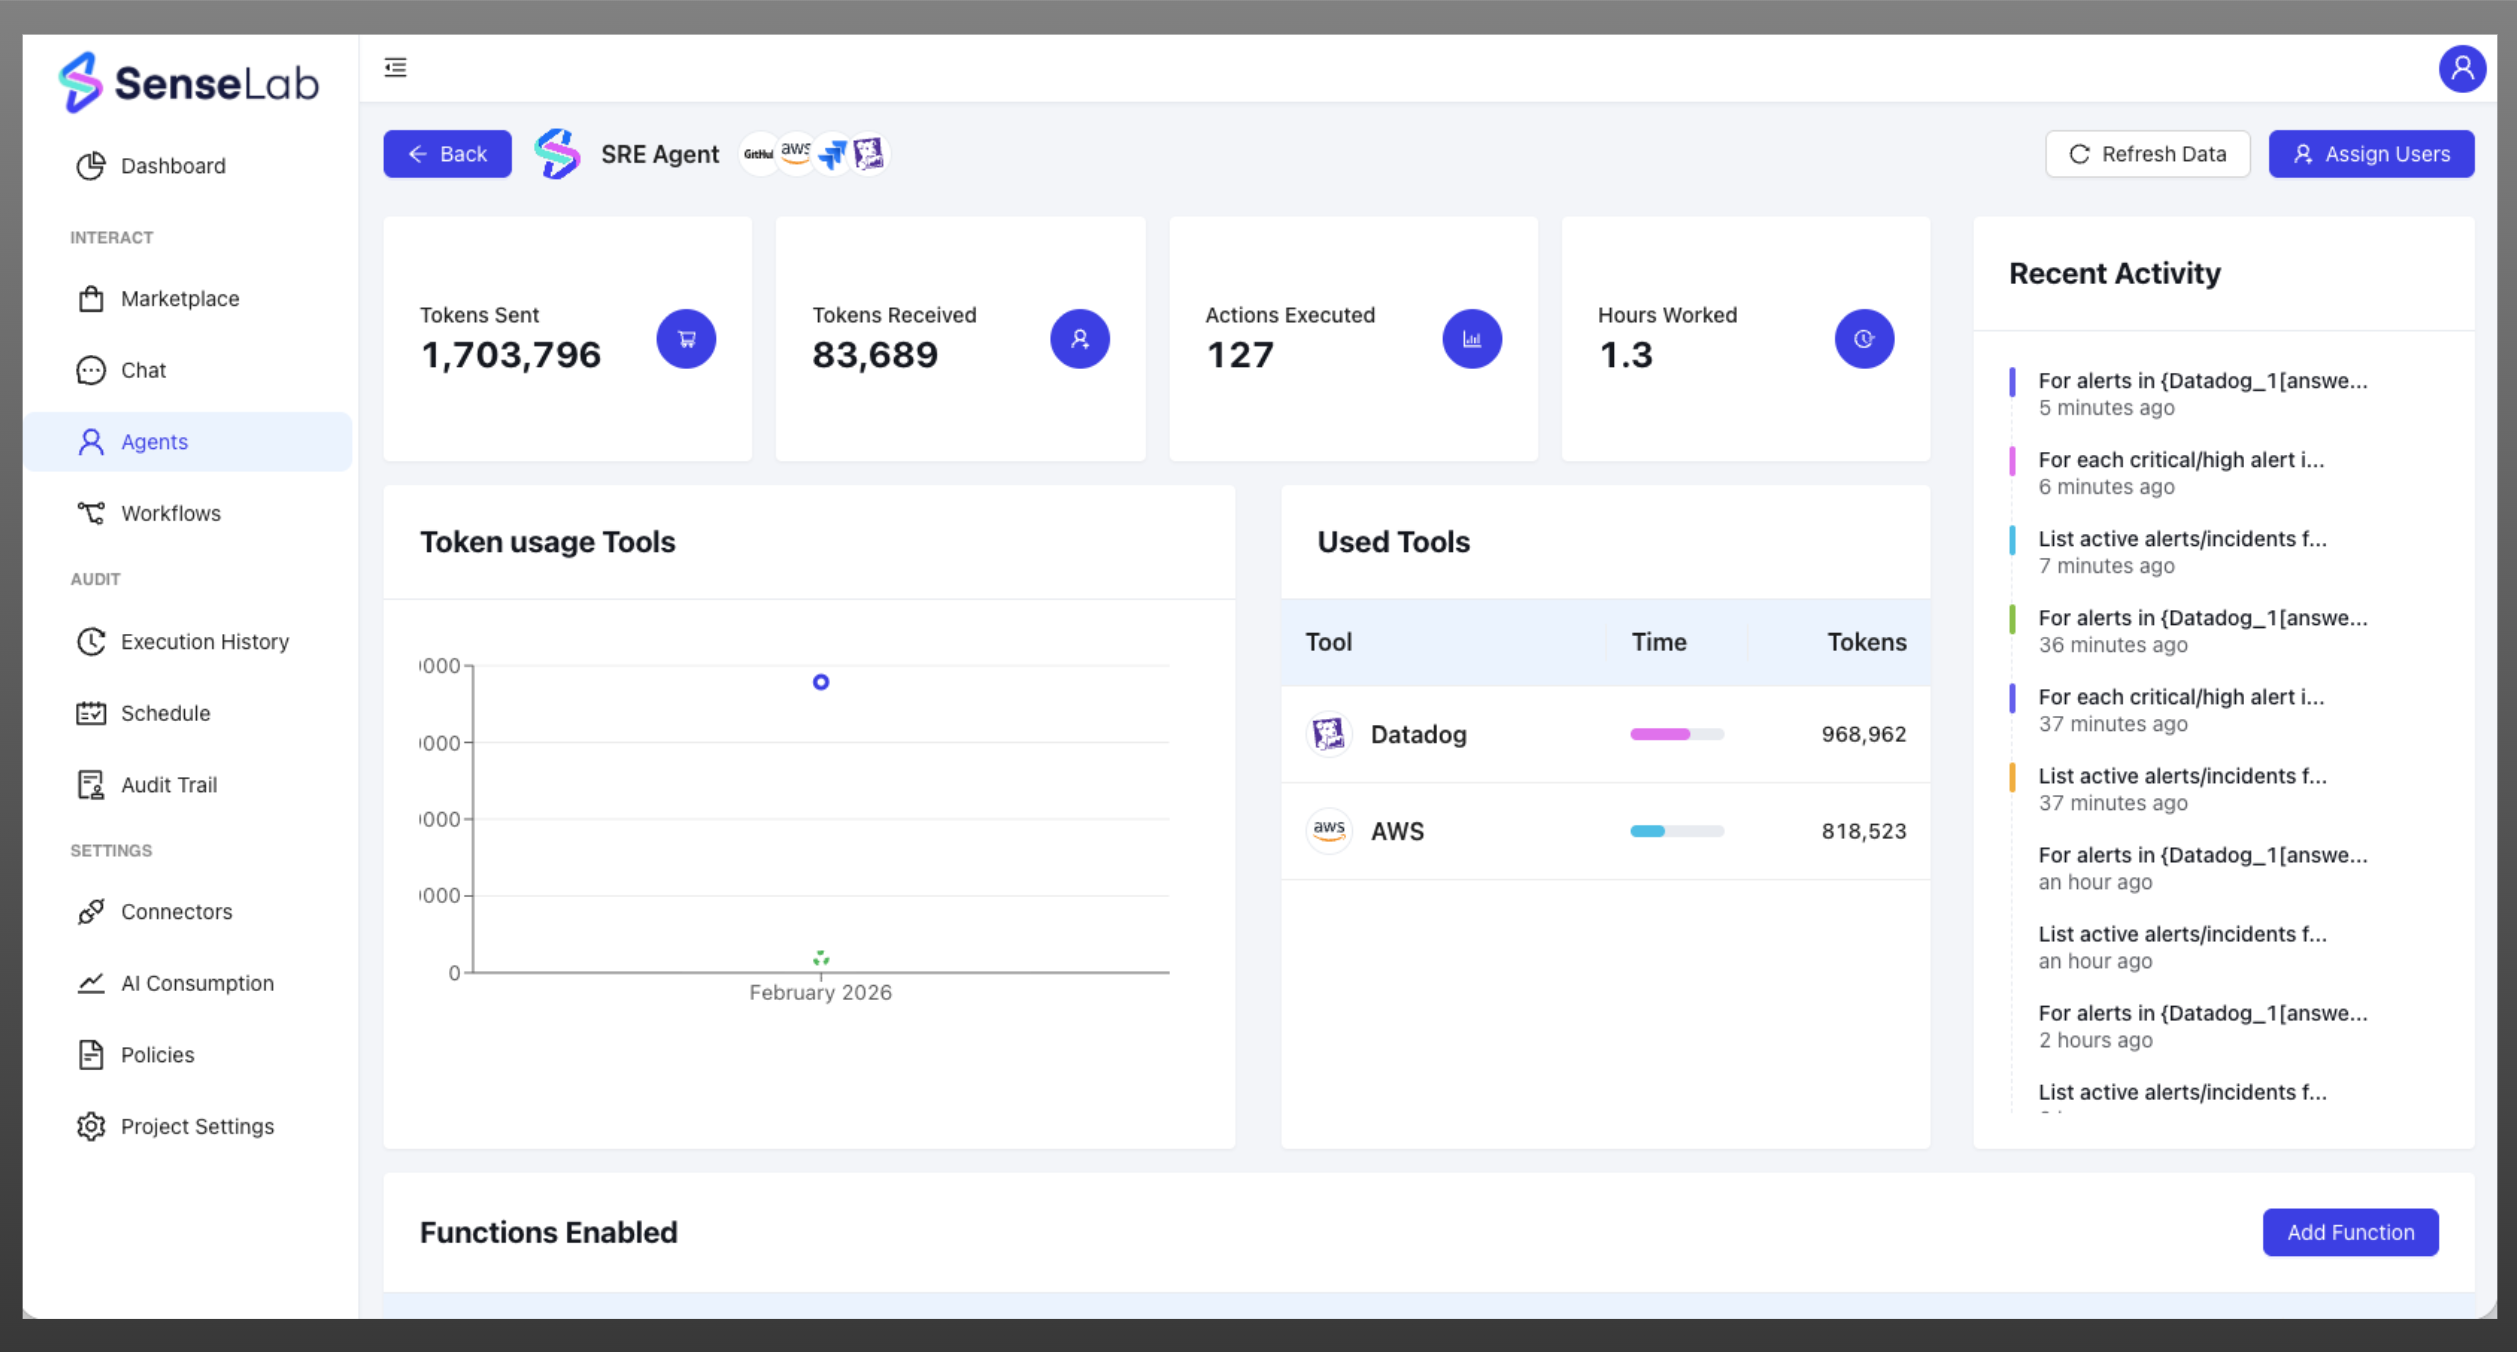The height and width of the screenshot is (1352, 2517).
Task: Click the Tokens Received user icon
Action: click(x=1079, y=339)
